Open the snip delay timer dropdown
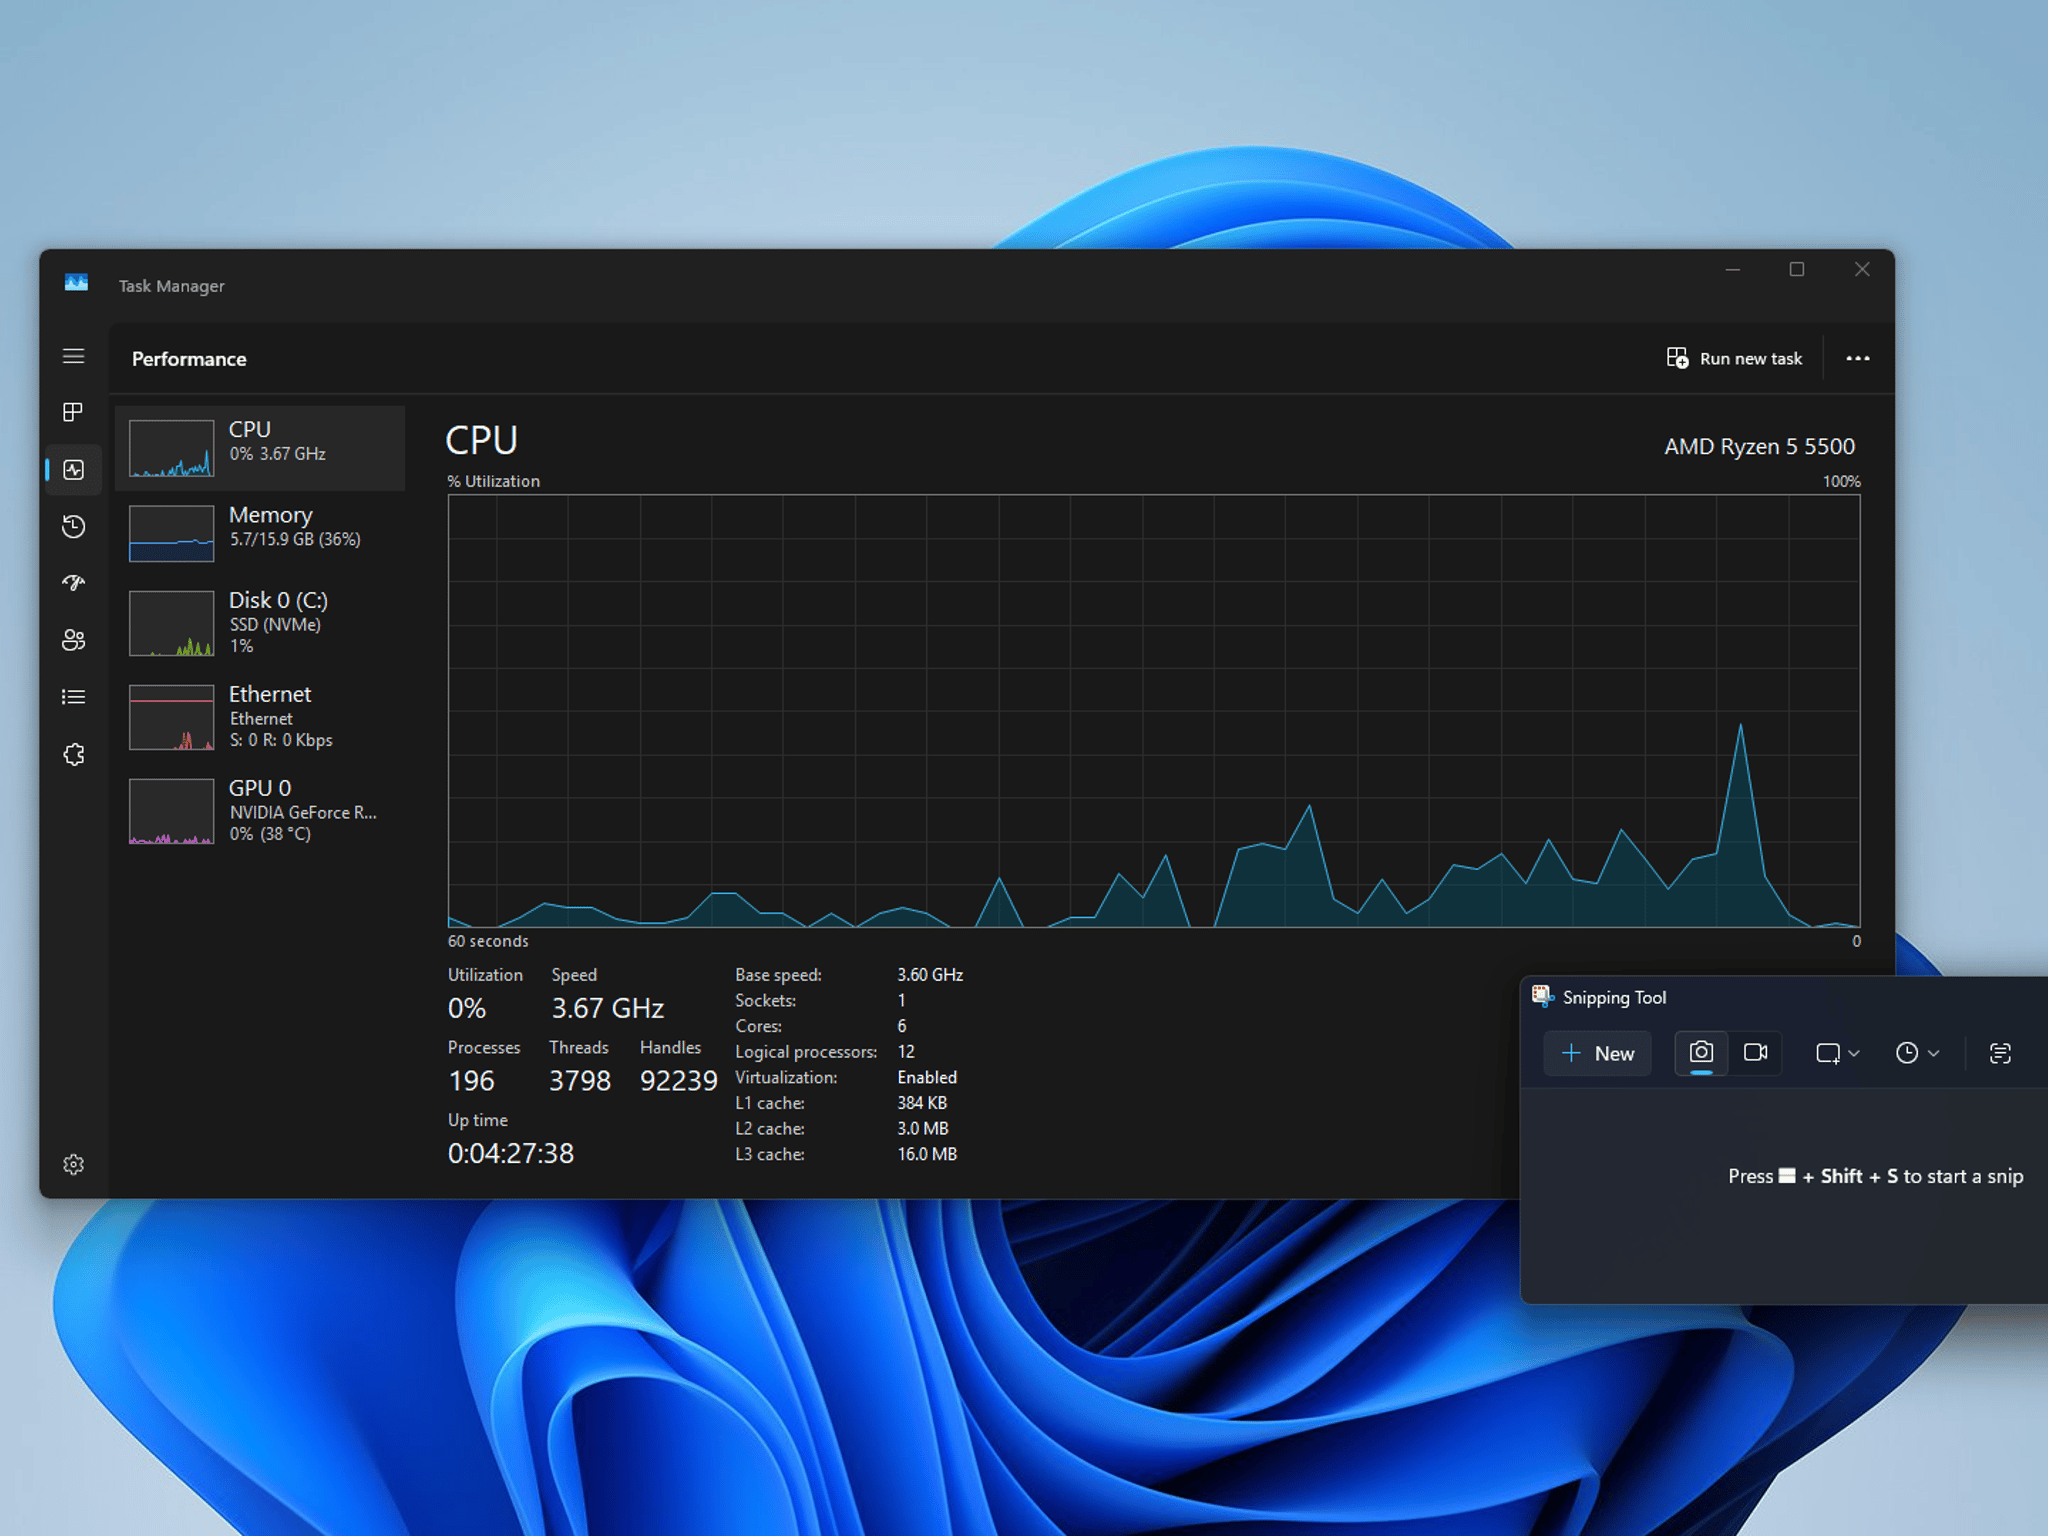 coord(1917,1053)
